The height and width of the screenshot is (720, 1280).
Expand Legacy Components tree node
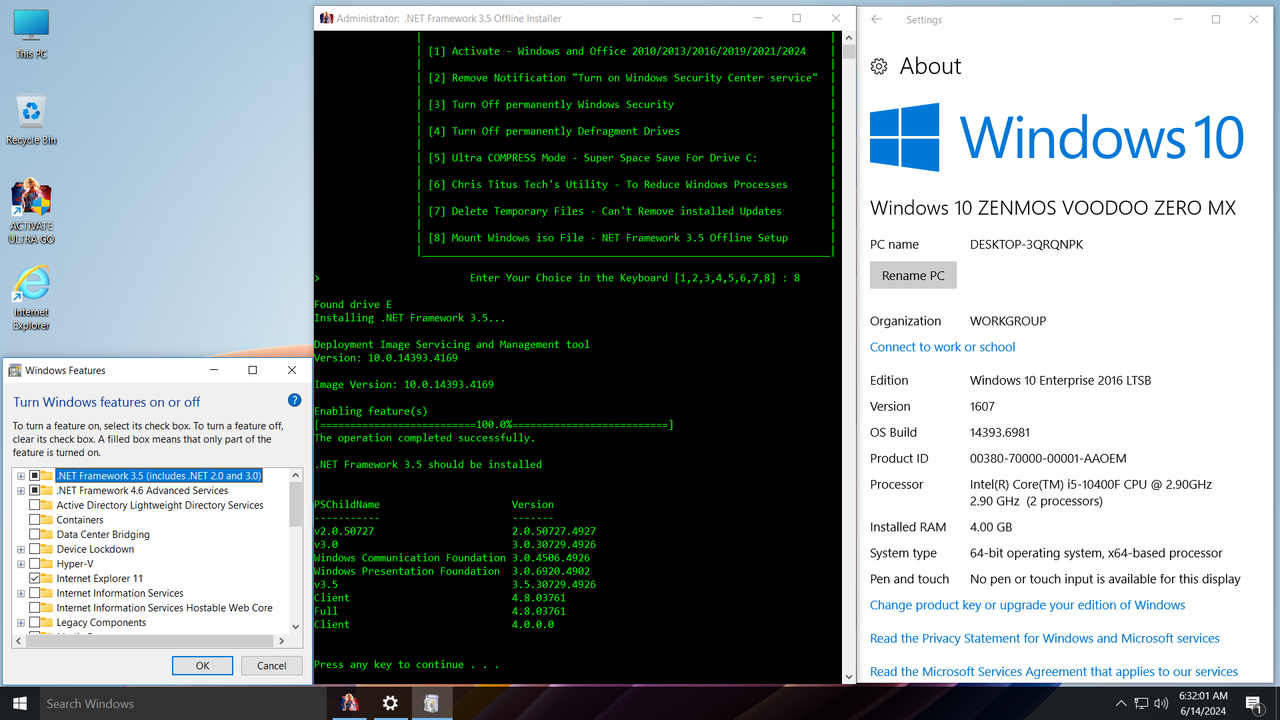[x=21, y=622]
